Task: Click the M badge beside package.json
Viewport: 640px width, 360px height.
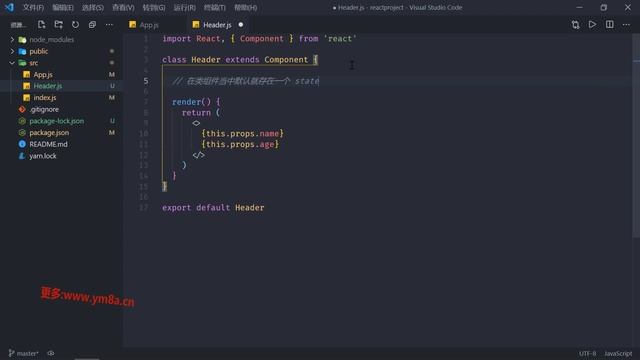Action: [x=111, y=133]
